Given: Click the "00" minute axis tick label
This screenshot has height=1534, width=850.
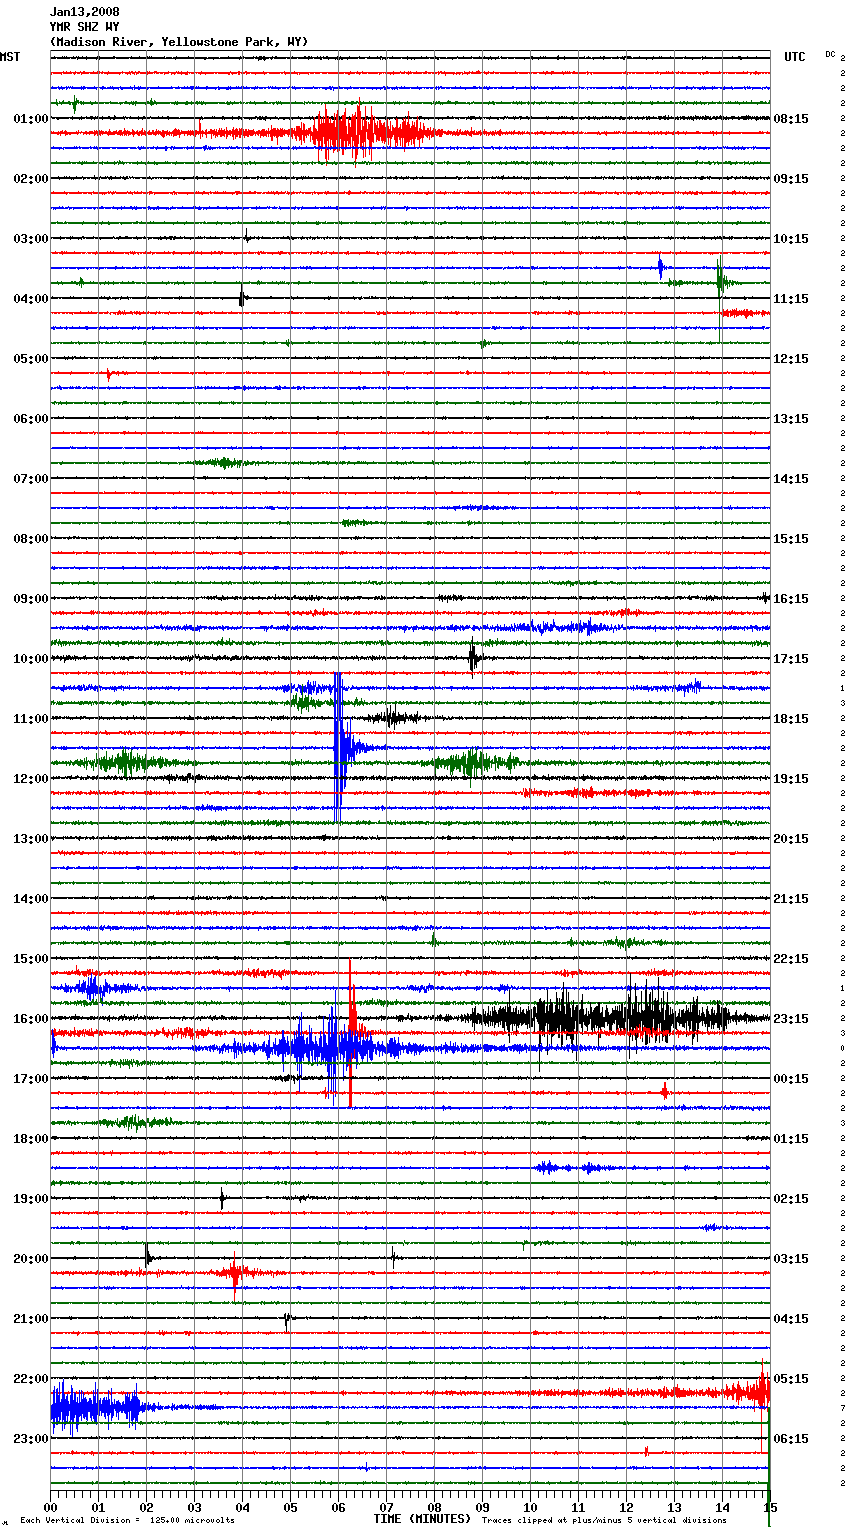Looking at the screenshot, I should pyautogui.click(x=50, y=1507).
